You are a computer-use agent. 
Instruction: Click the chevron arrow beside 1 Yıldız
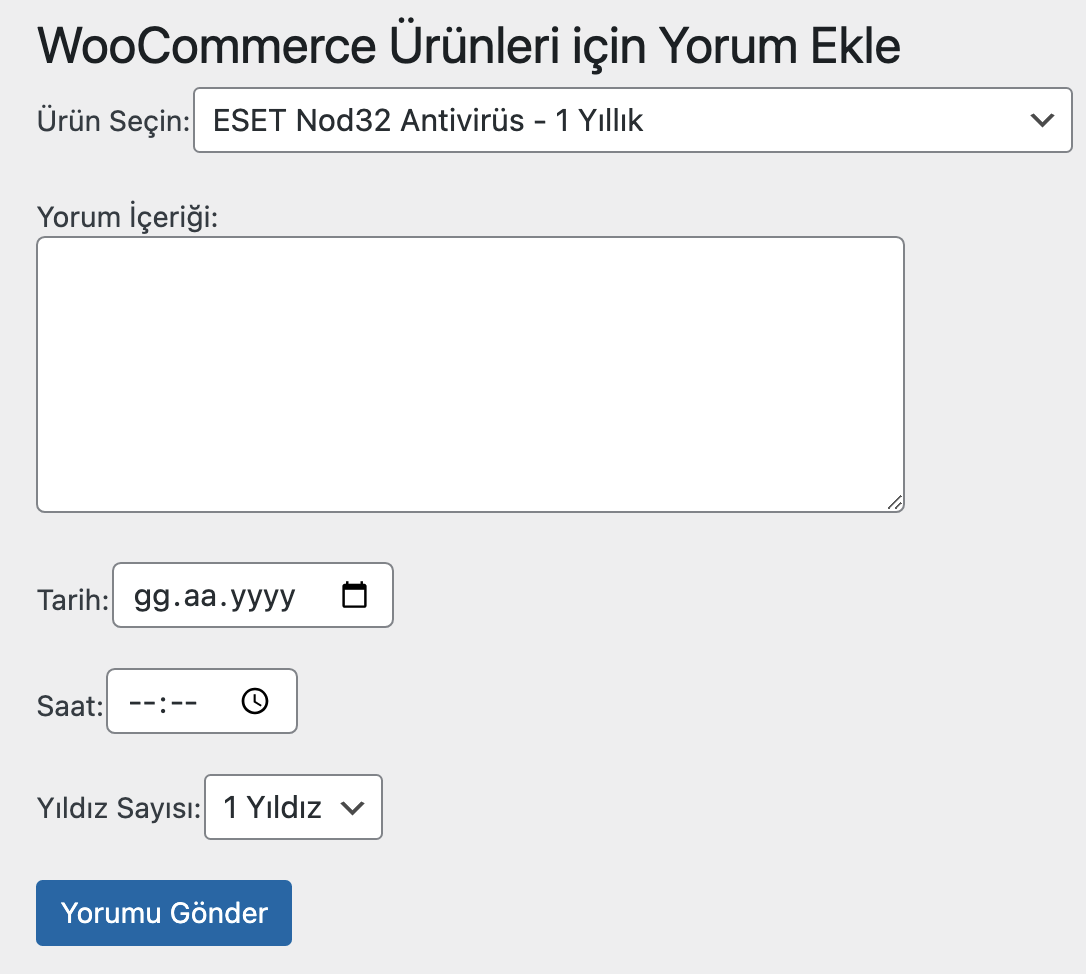pyautogui.click(x=352, y=808)
